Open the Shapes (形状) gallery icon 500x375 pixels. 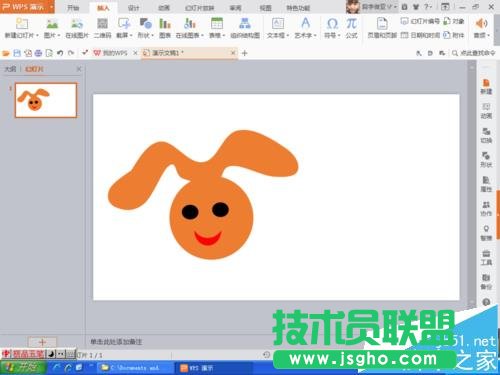[x=145, y=23]
